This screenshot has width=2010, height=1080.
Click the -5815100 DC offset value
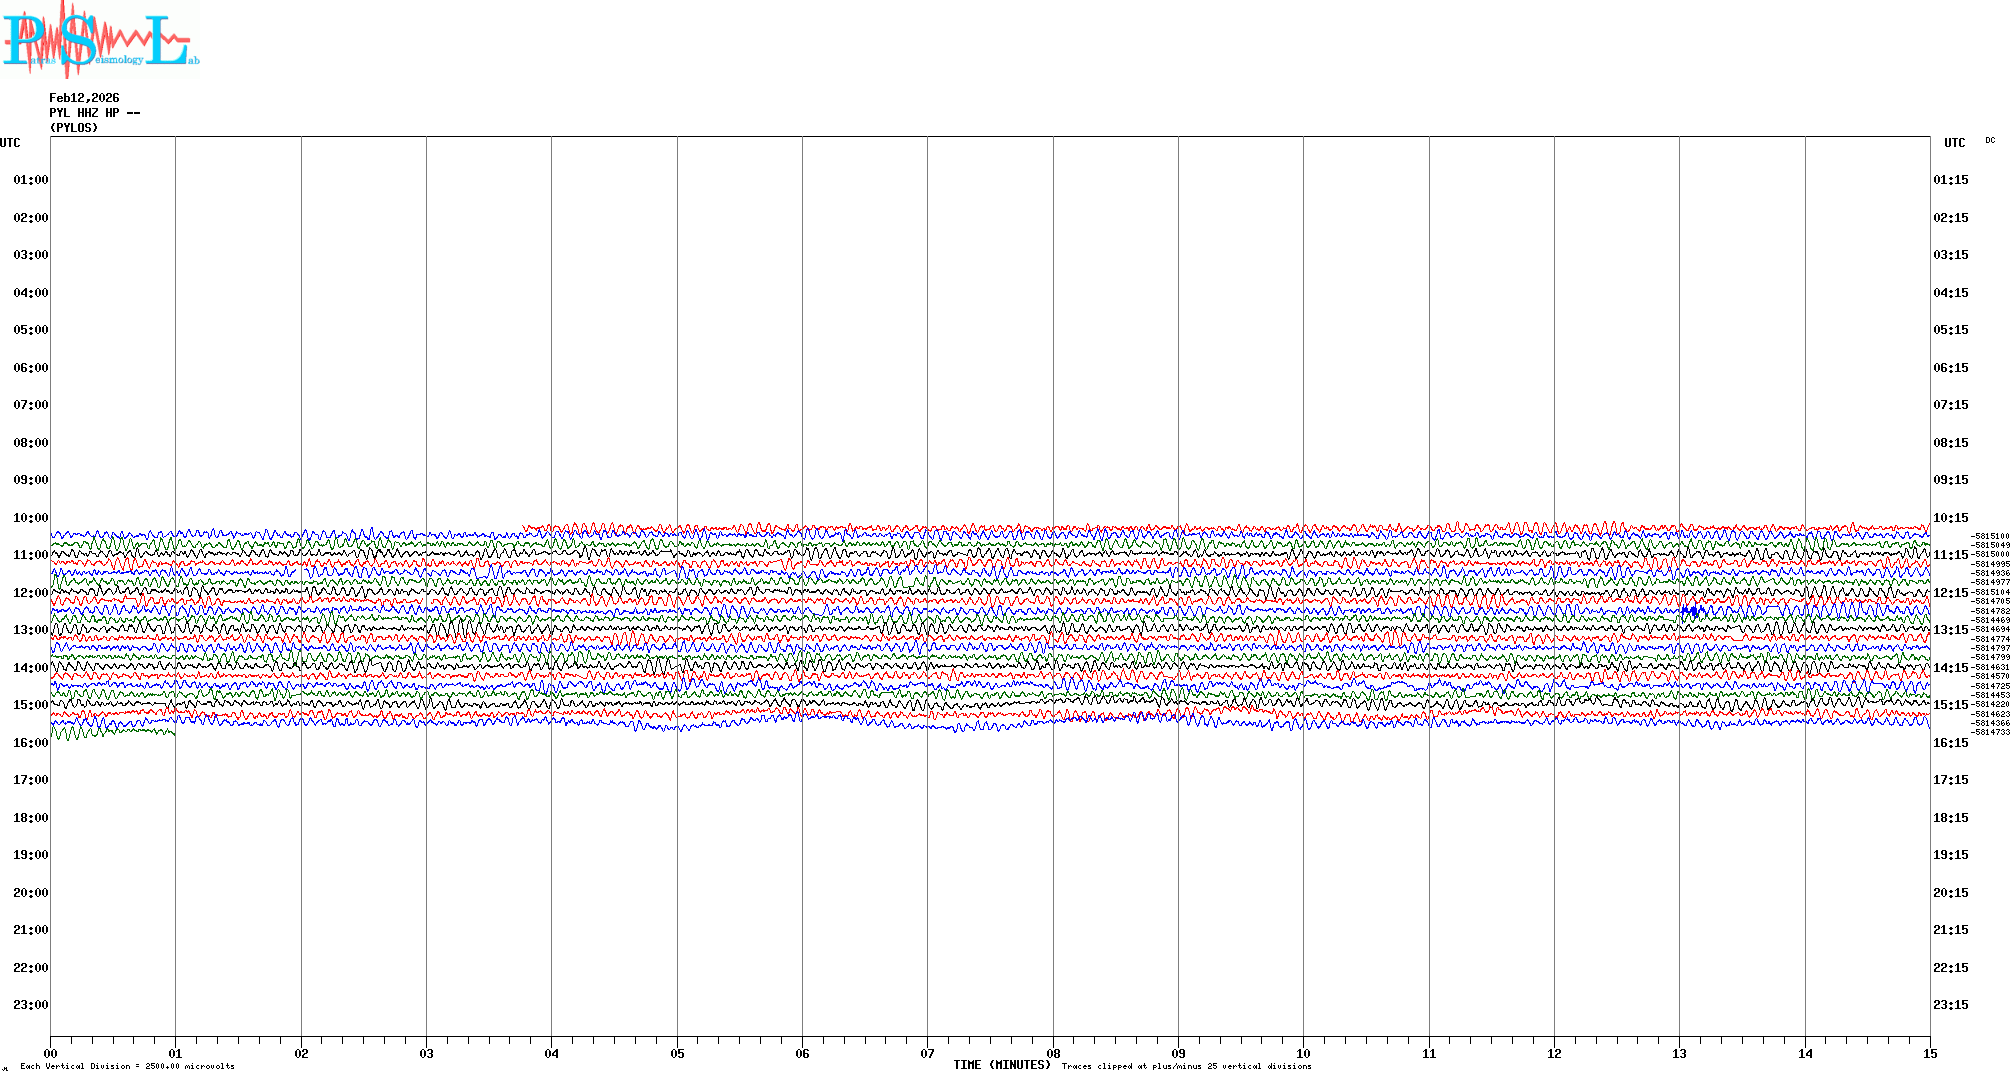click(1990, 536)
